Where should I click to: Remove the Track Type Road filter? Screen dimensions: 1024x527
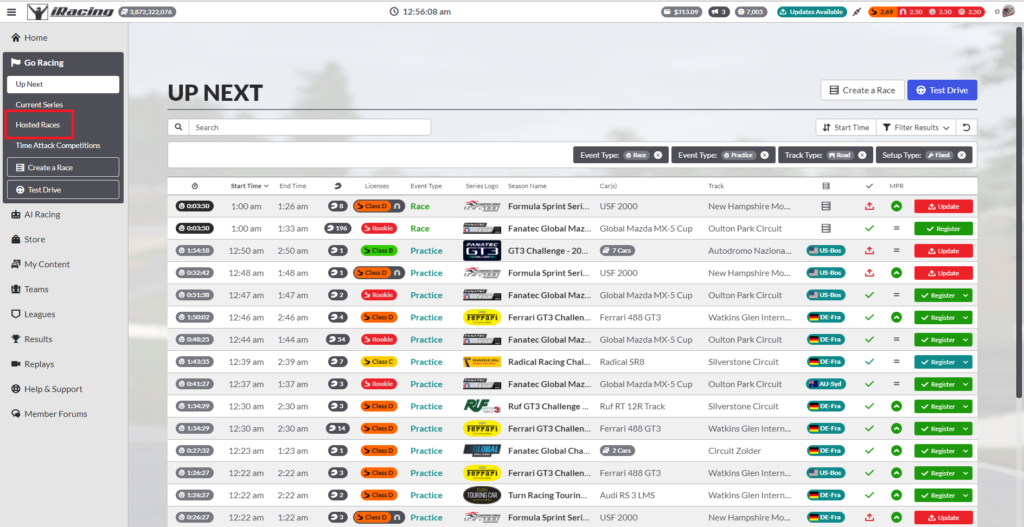pyautogui.click(x=861, y=155)
